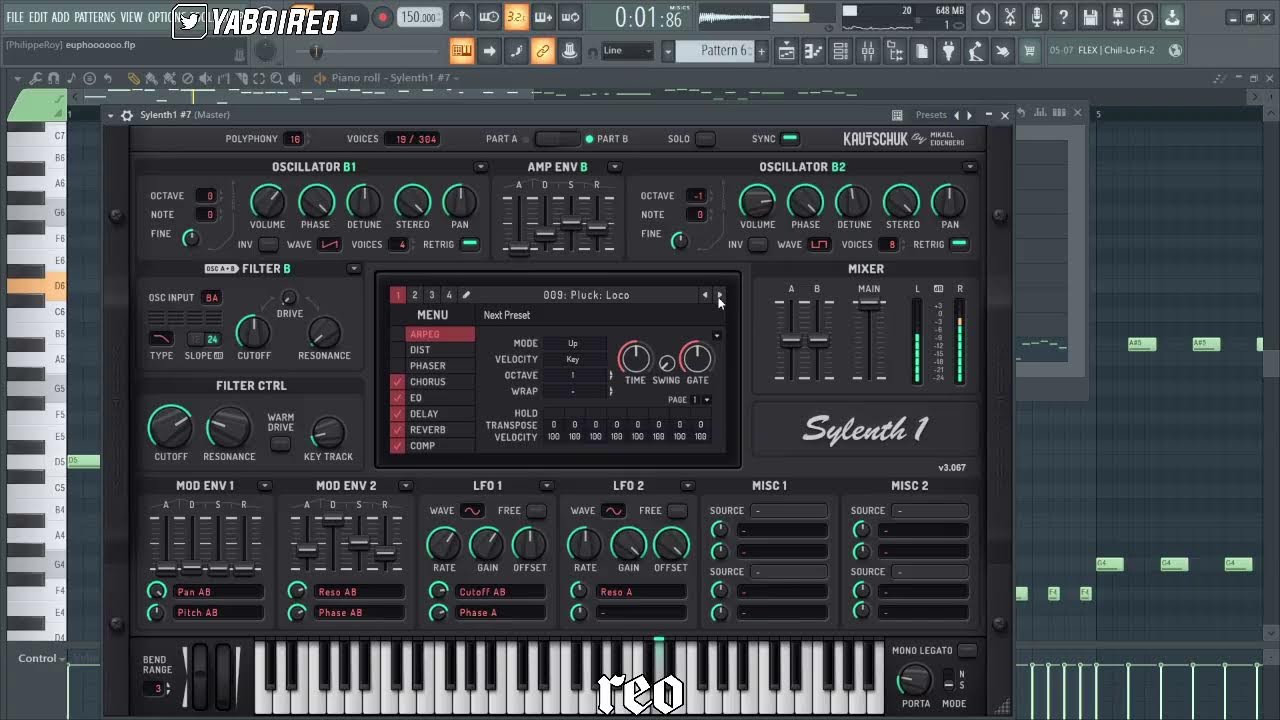Open Amp Env B dropdown arrow
This screenshot has width=1280, height=720.
click(x=615, y=167)
